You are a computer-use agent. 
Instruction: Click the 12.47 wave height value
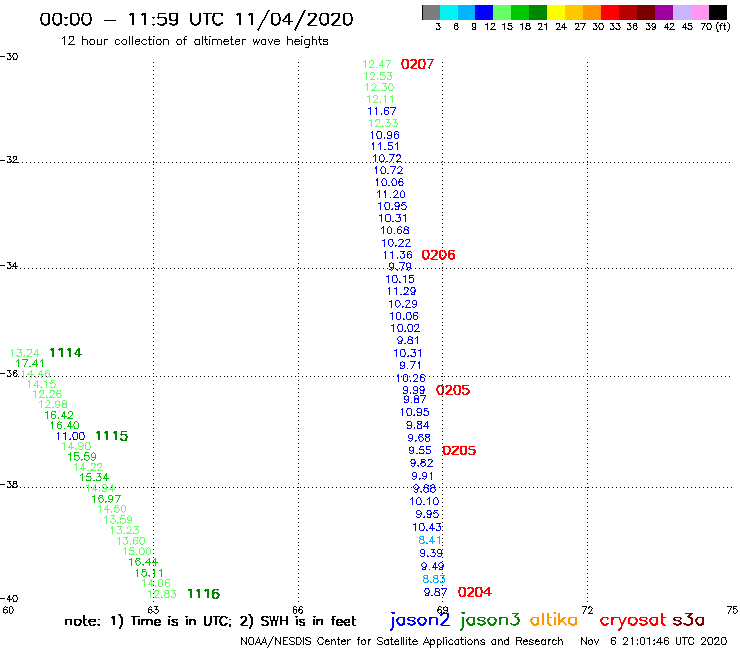point(377,64)
